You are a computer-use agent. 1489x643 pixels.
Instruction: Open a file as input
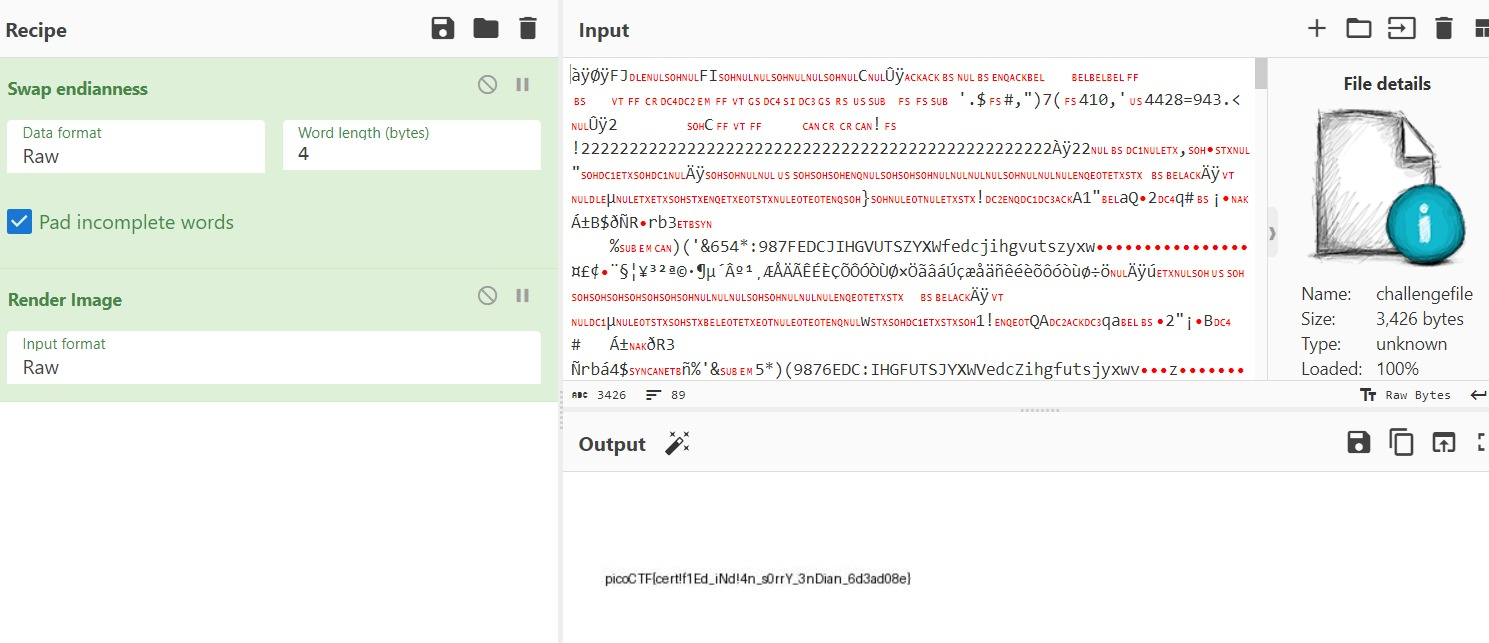coord(1401,29)
